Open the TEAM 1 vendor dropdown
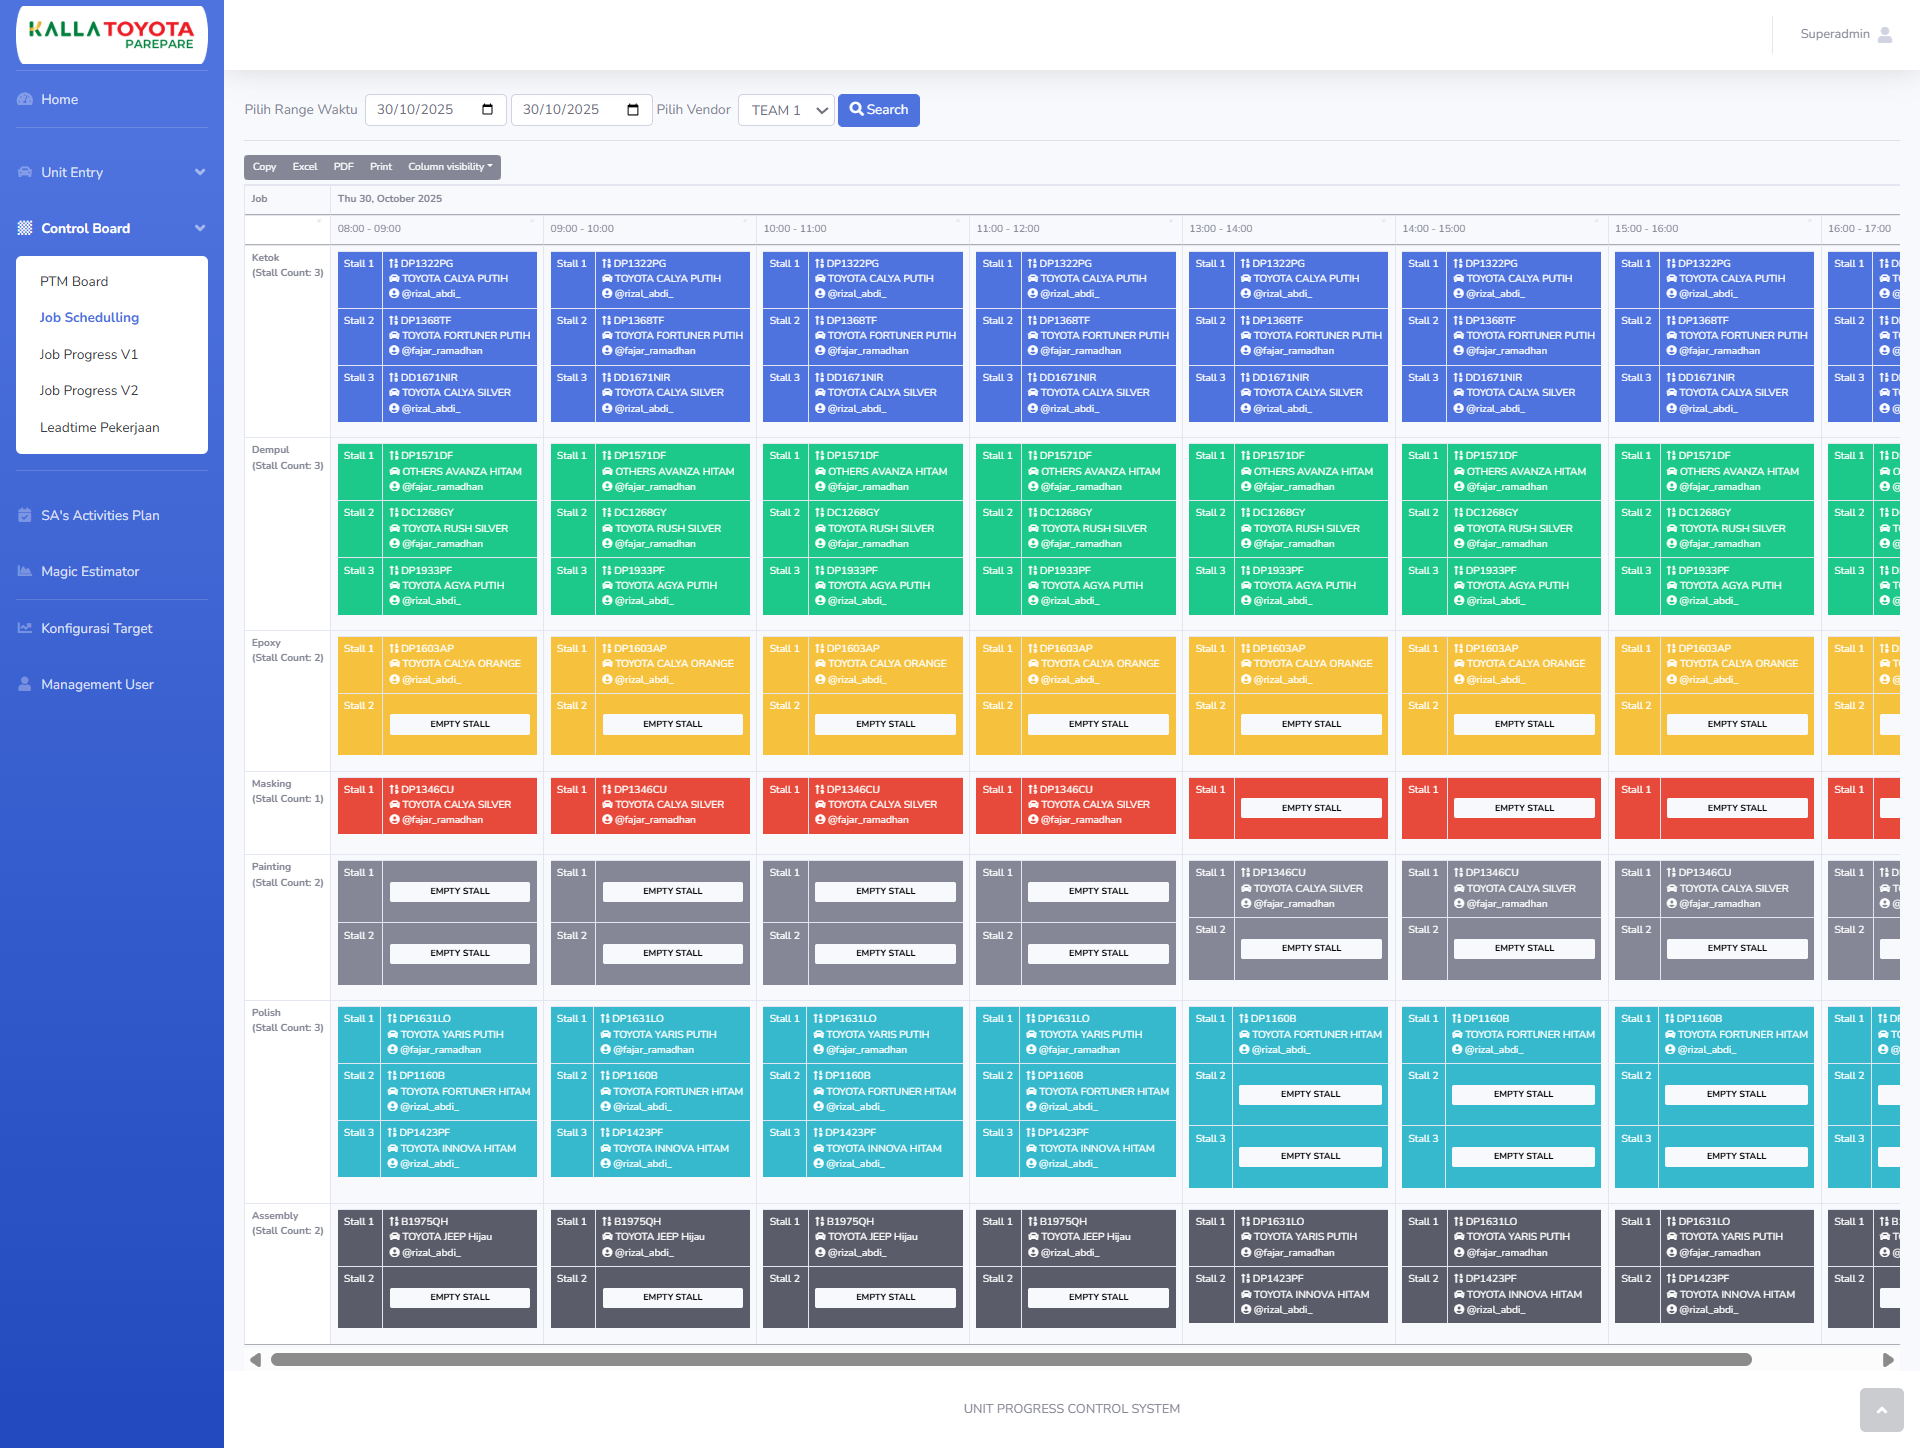The image size is (1920, 1448). pos(786,110)
